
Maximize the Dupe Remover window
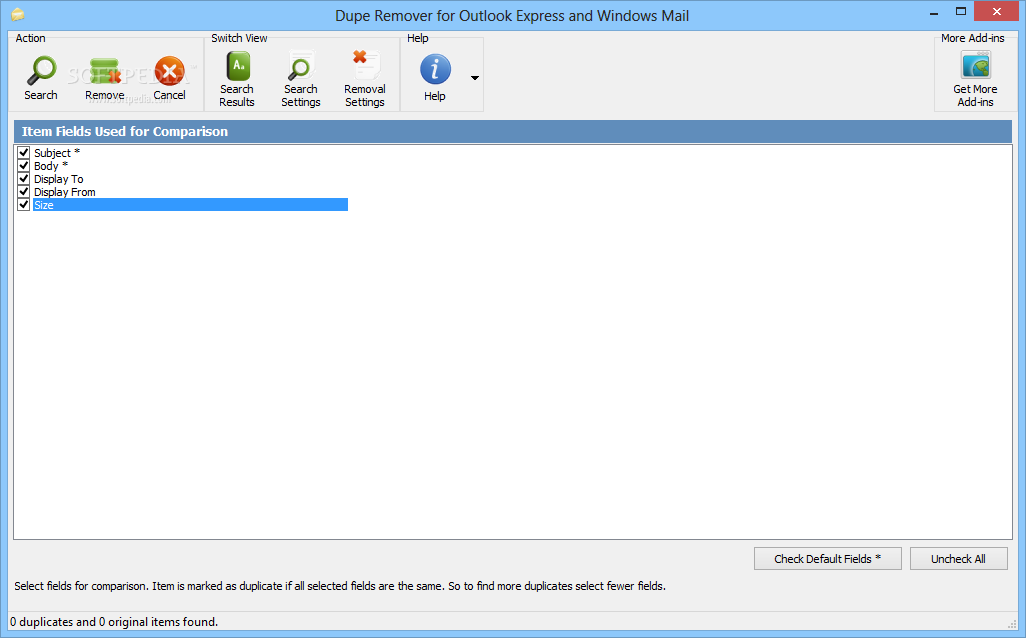pyautogui.click(x=961, y=12)
